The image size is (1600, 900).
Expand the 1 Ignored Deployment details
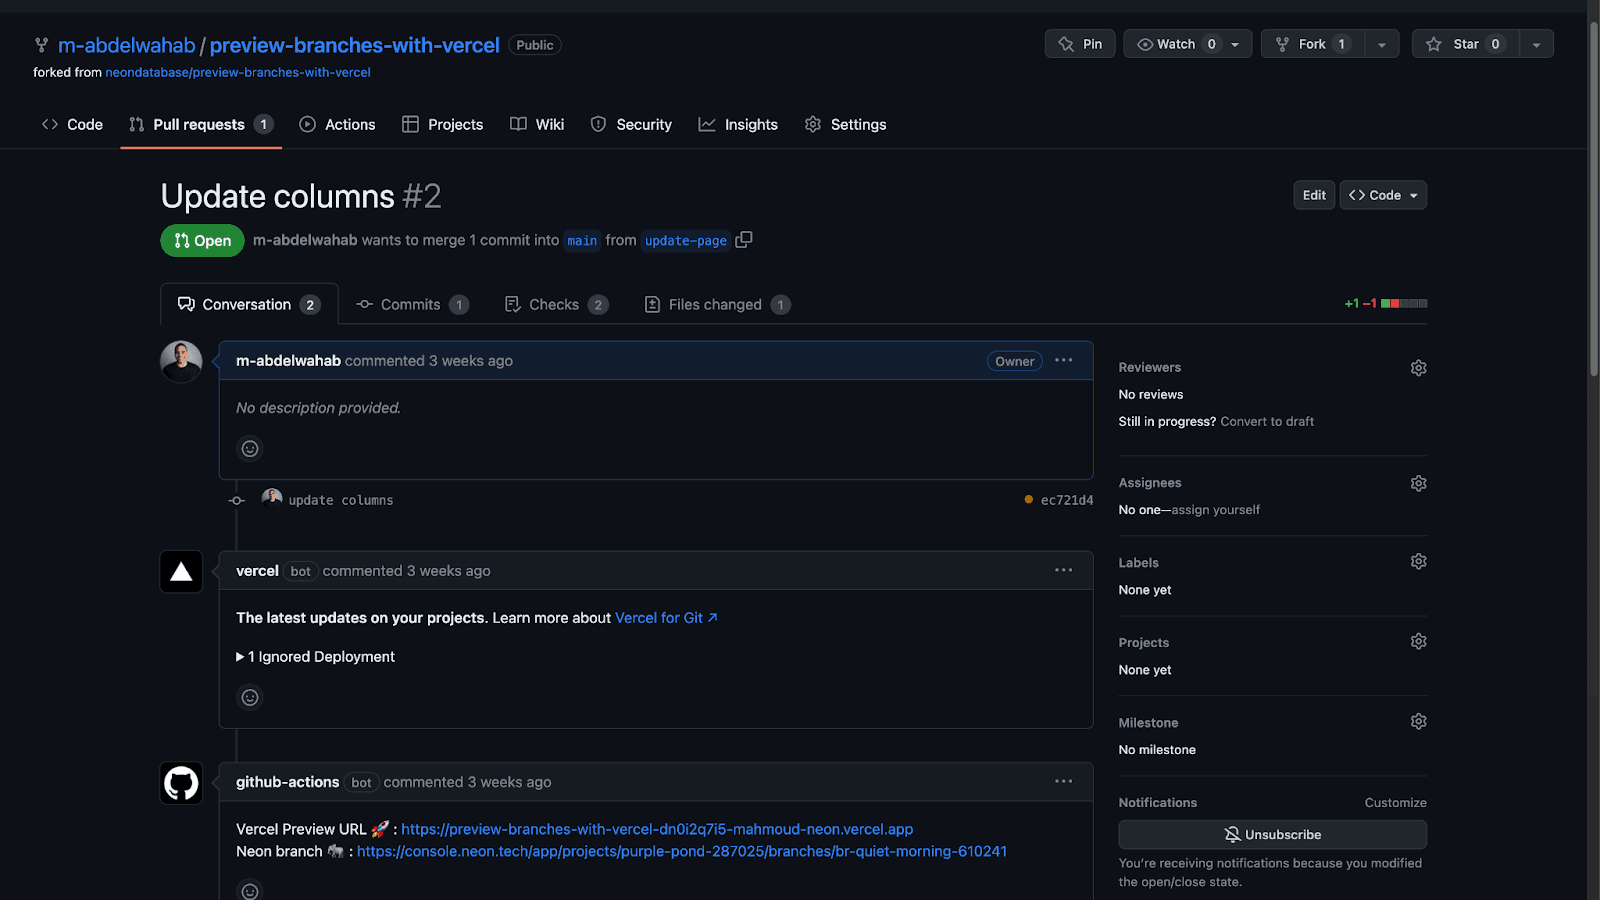click(x=316, y=657)
